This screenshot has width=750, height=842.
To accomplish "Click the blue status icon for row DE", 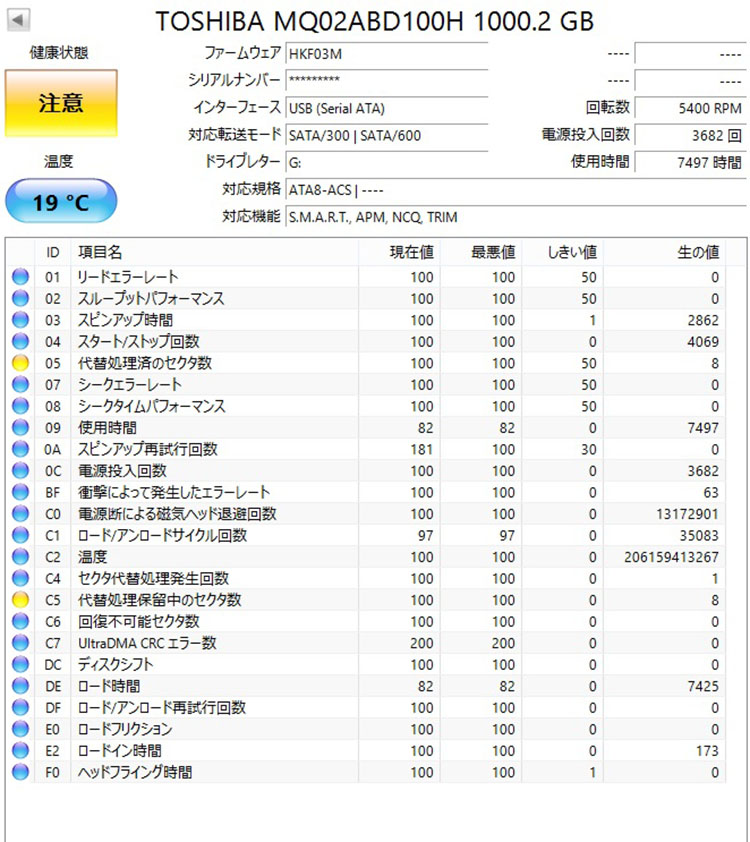I will 20,686.
